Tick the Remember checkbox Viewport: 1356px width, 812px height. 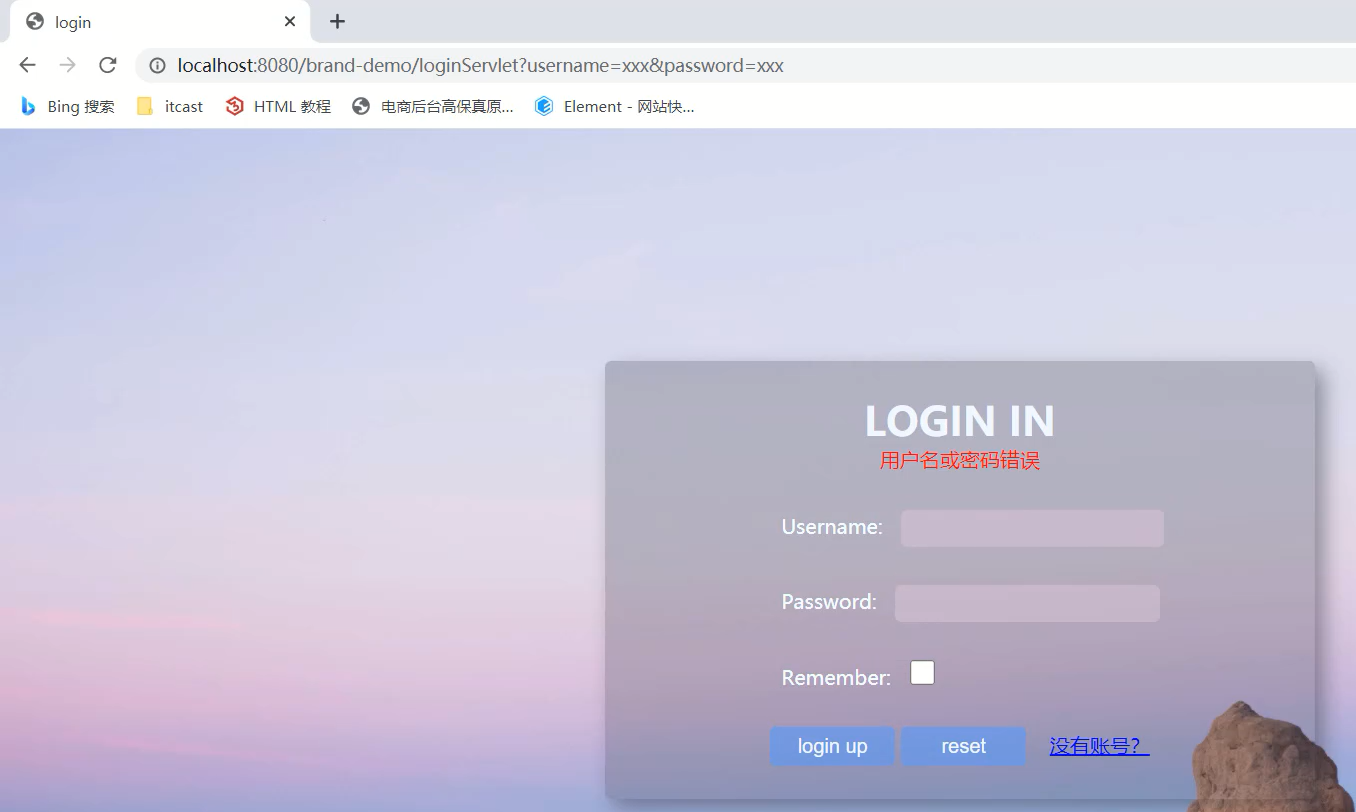(922, 673)
